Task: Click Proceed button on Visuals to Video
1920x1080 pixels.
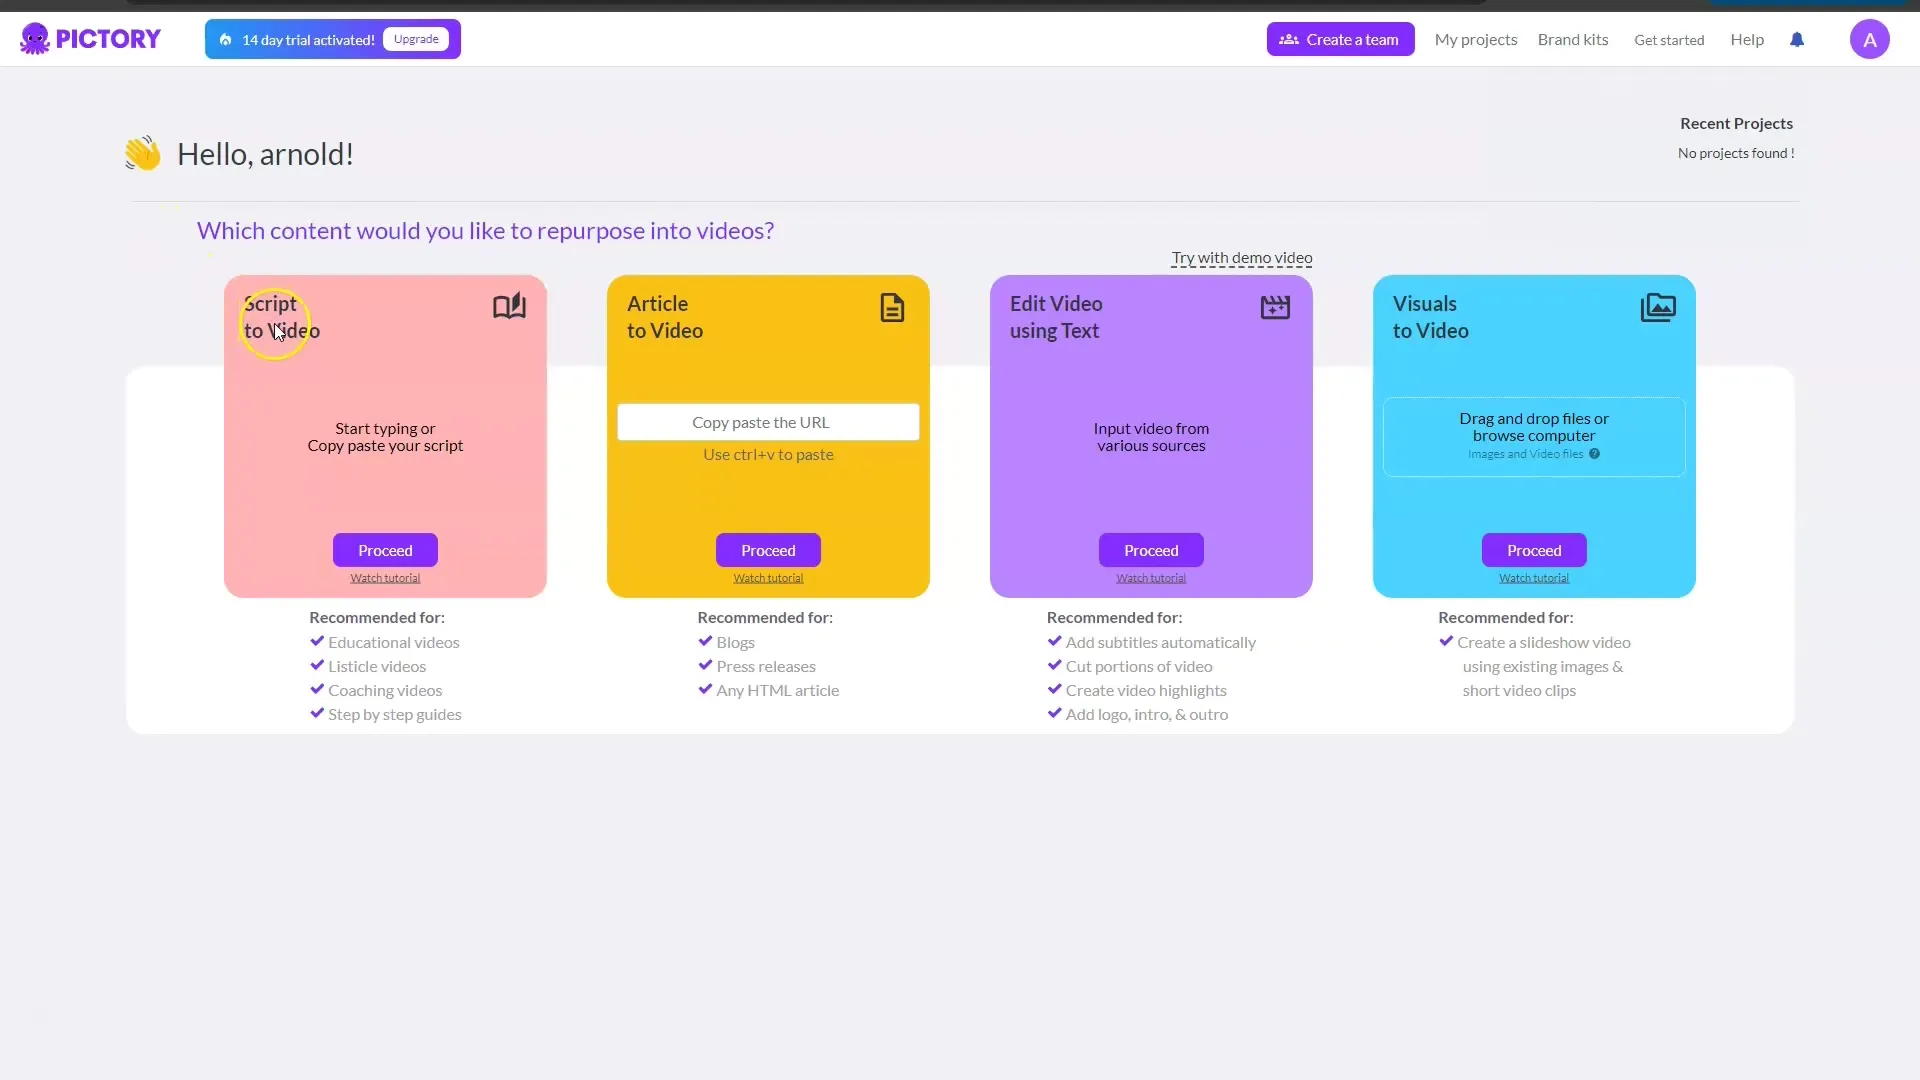Action: (1534, 550)
